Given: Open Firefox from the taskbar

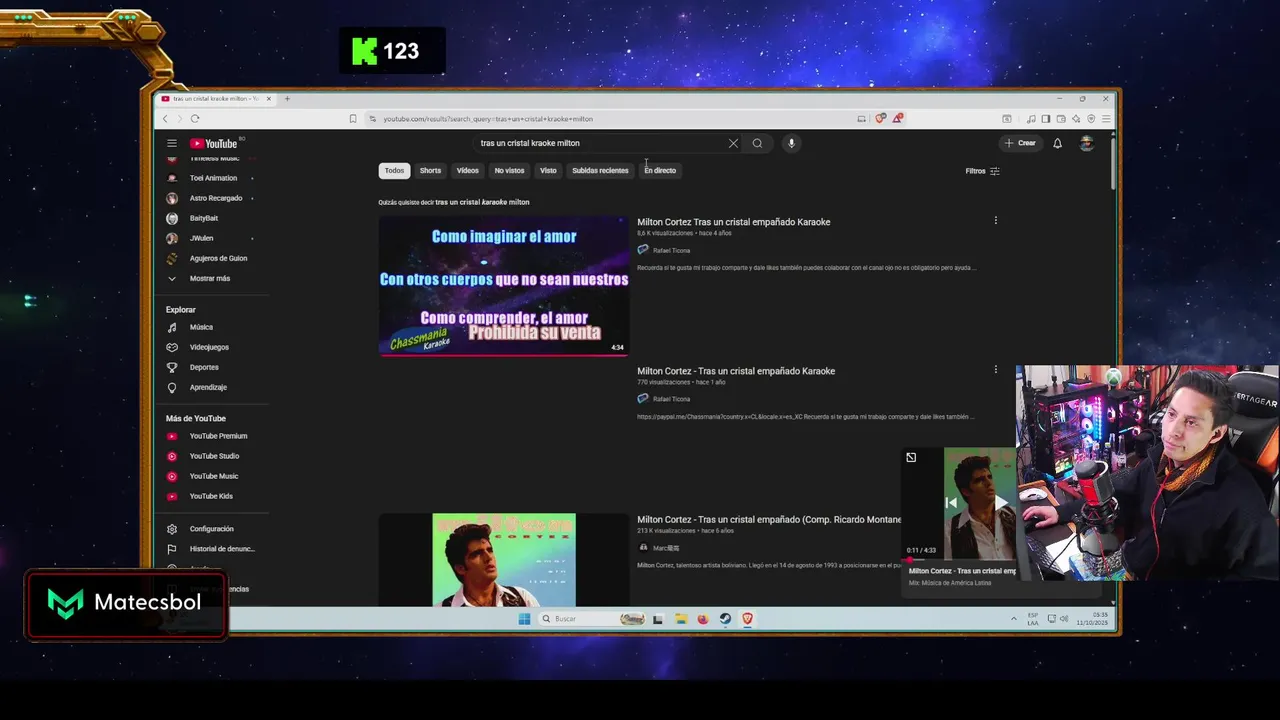Looking at the screenshot, I should coord(703,619).
